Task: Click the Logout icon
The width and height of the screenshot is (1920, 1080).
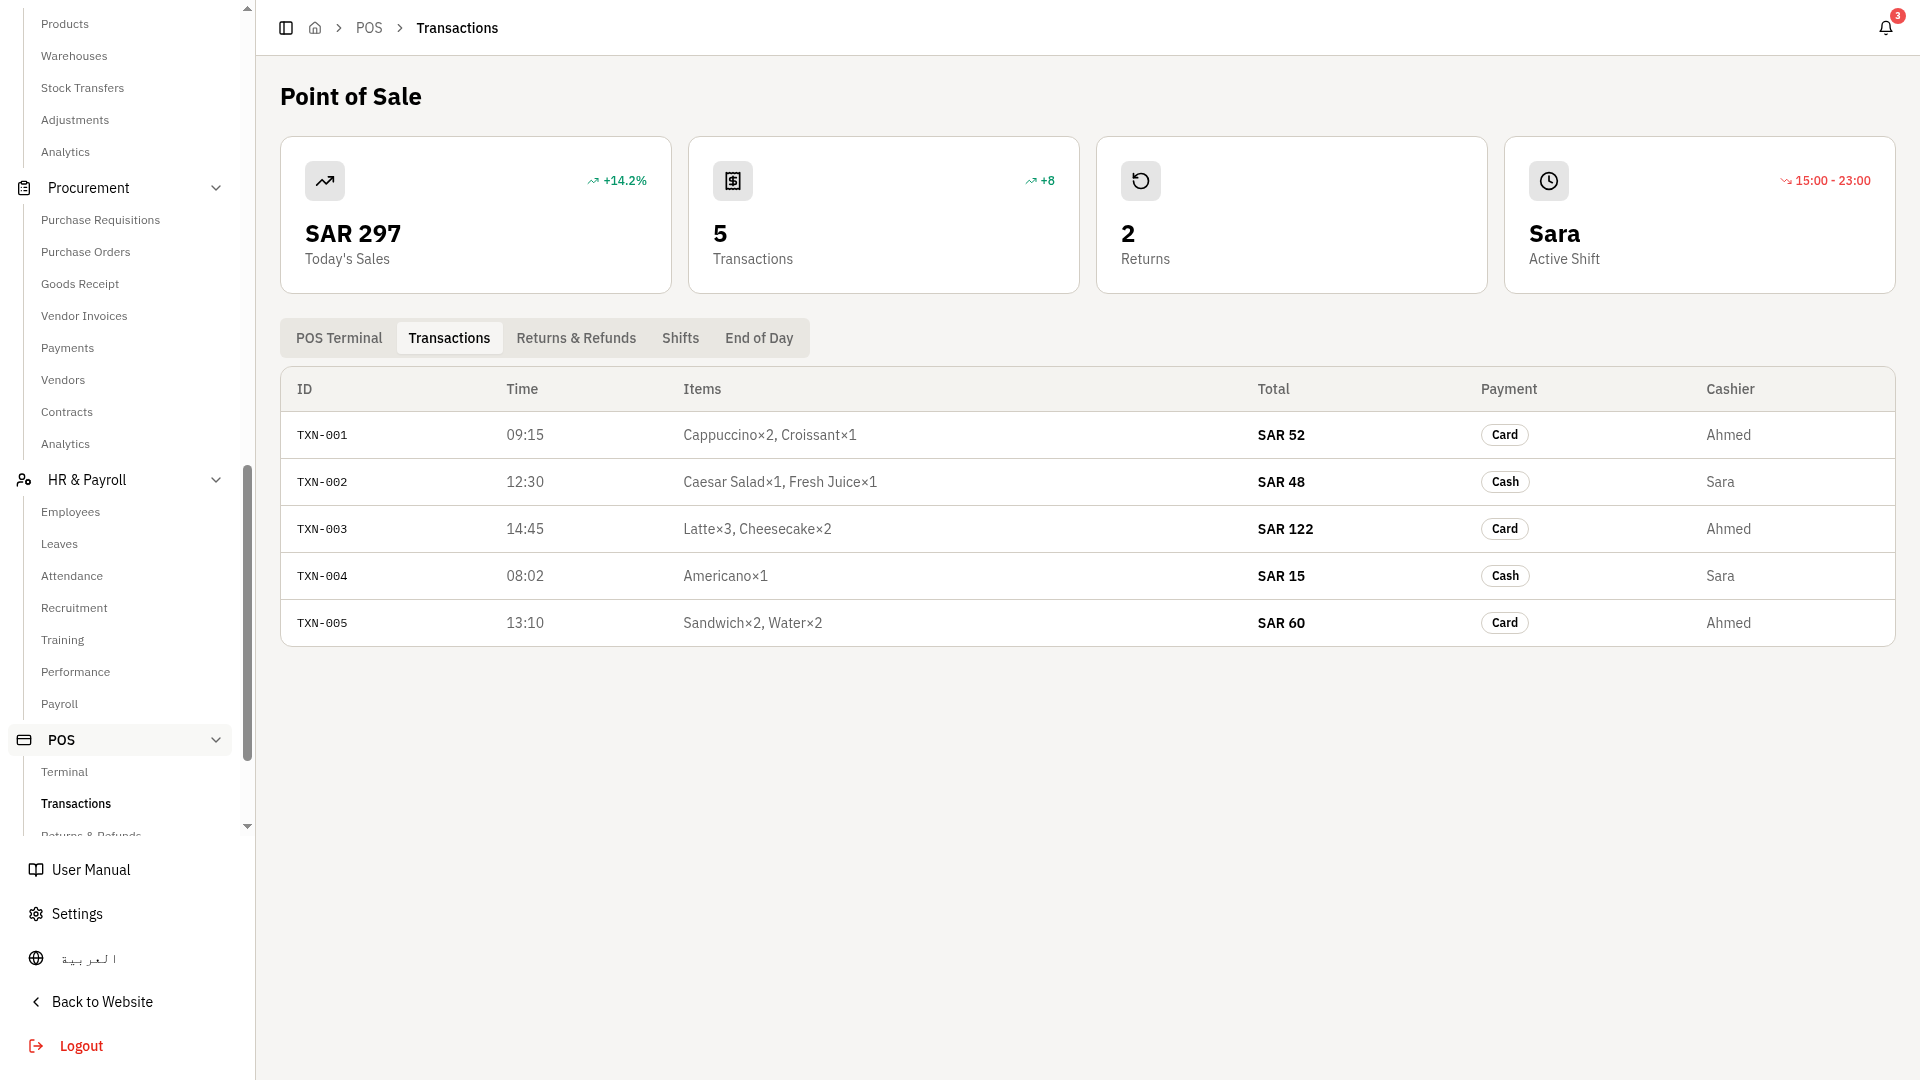Action: [x=36, y=1046]
